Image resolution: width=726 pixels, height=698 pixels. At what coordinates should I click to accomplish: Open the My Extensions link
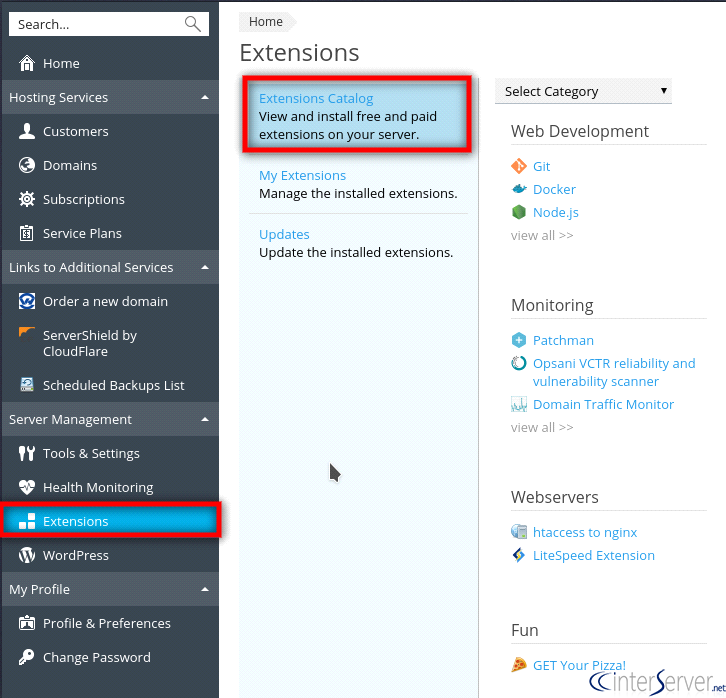[302, 175]
